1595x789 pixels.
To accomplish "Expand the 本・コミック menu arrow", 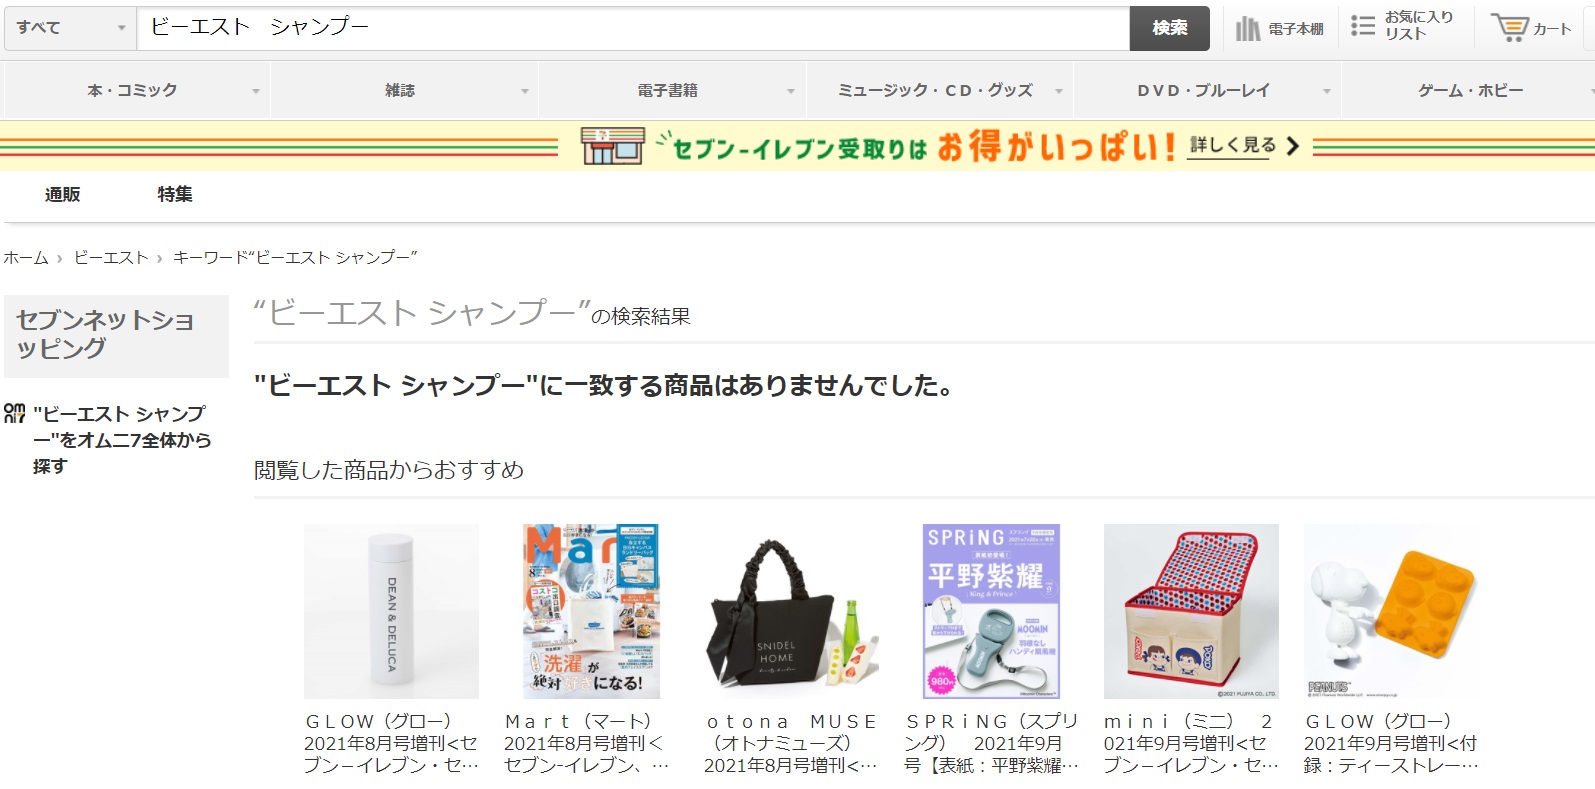I will pyautogui.click(x=256, y=91).
